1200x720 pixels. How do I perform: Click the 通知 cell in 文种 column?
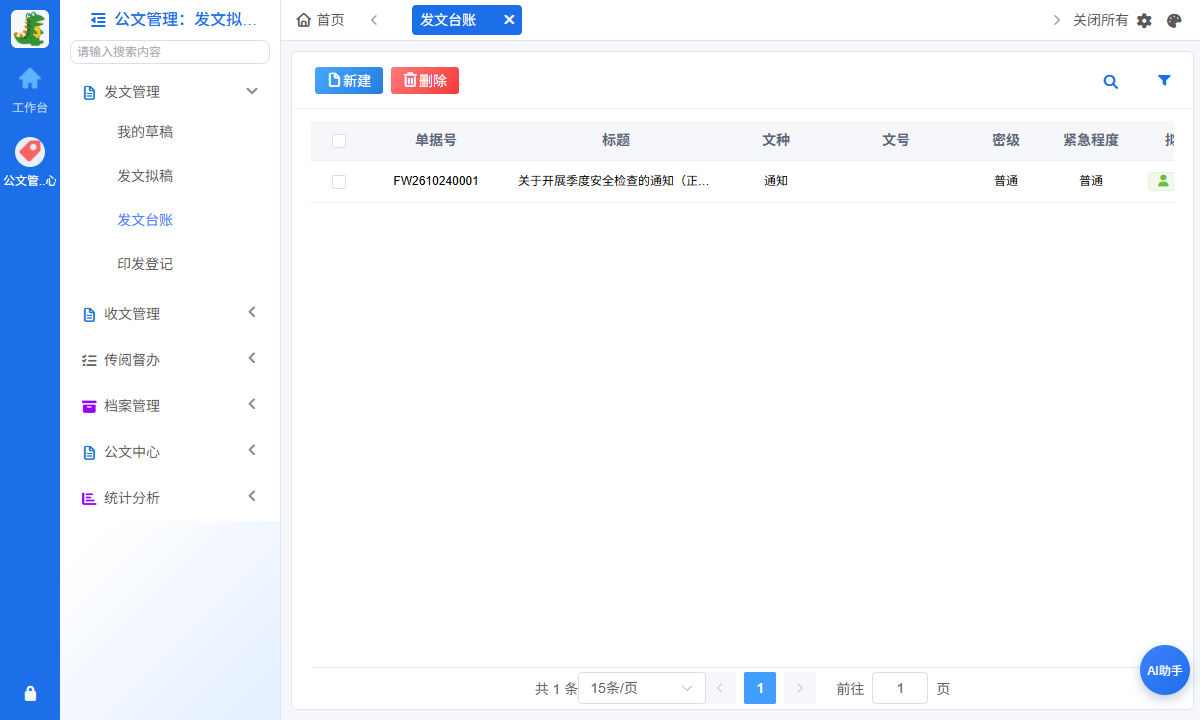tap(776, 181)
